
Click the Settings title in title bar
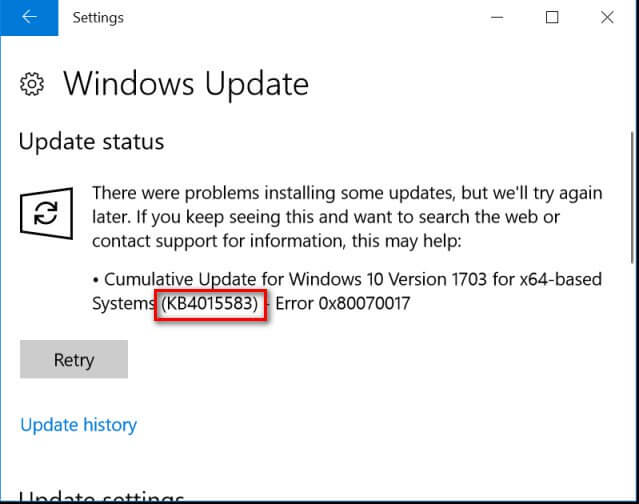click(98, 18)
